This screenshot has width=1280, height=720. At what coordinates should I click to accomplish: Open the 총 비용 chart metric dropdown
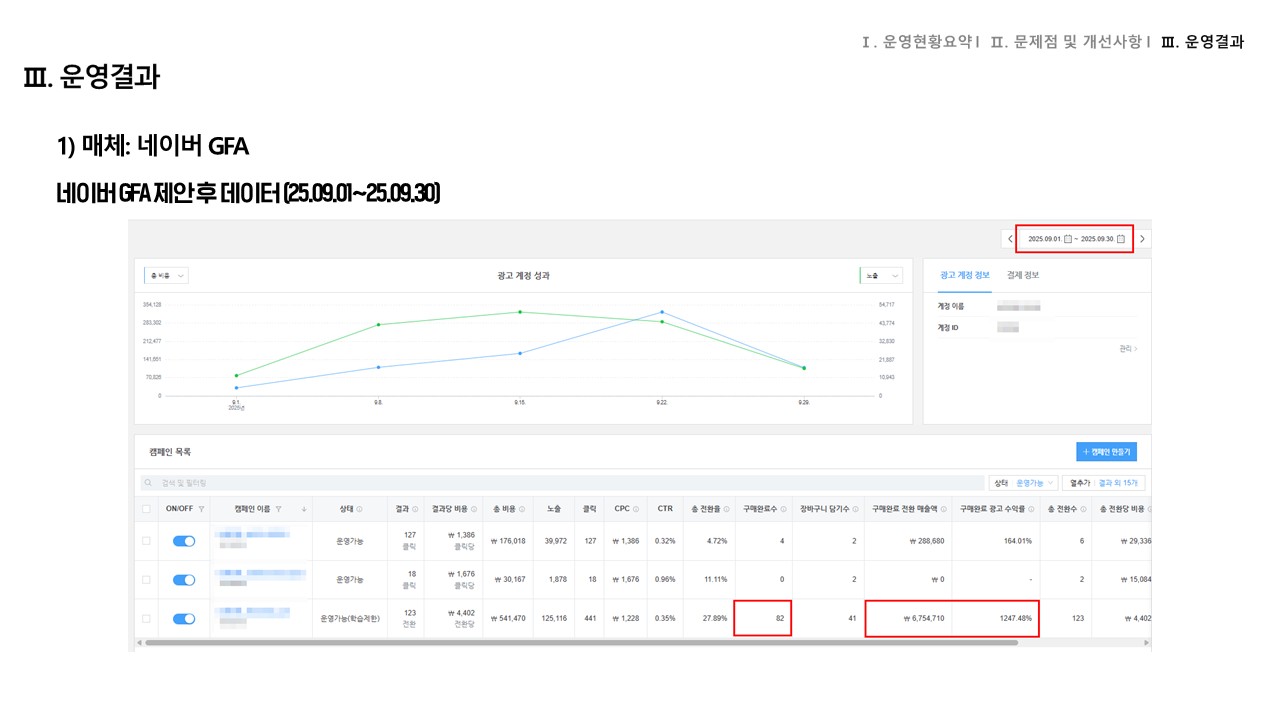pyautogui.click(x=166, y=275)
